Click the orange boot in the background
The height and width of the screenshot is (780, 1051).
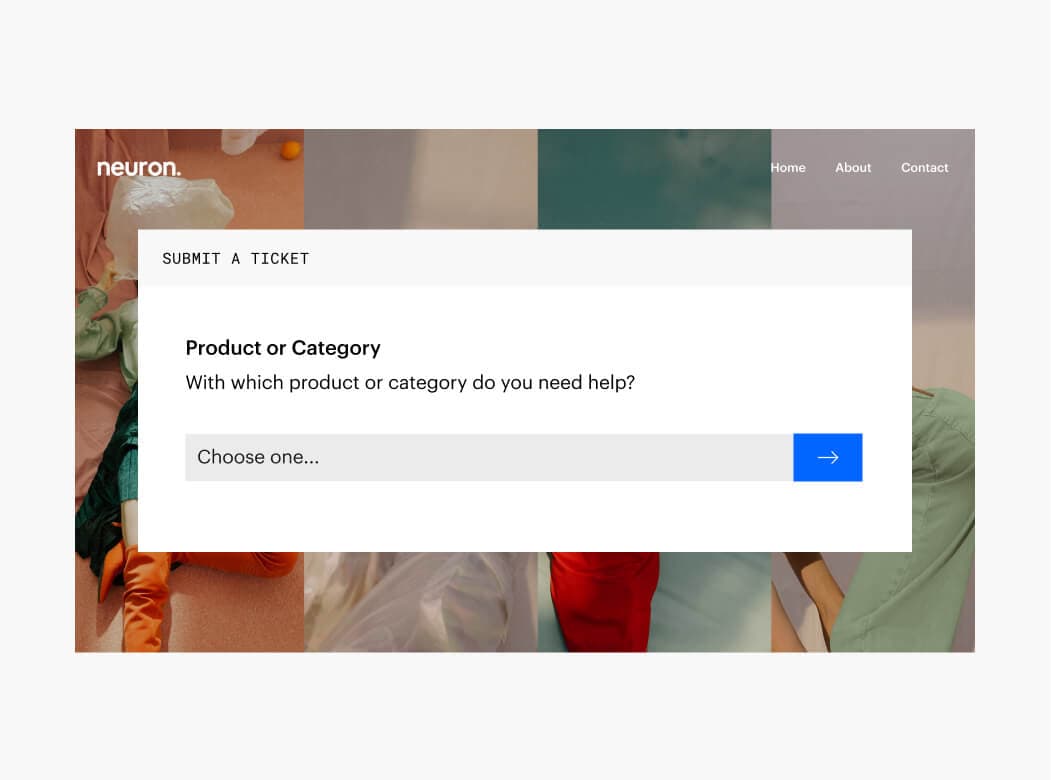click(x=142, y=596)
